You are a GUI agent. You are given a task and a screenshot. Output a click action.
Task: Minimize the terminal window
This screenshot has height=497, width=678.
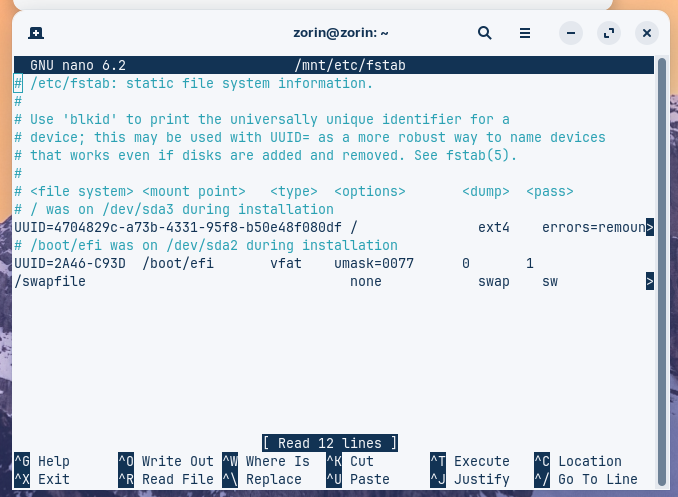(570, 33)
